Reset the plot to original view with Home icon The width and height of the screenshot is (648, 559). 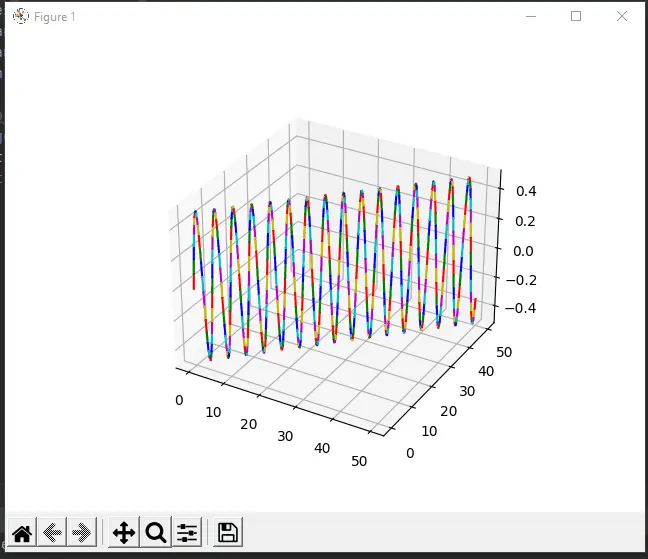point(22,533)
